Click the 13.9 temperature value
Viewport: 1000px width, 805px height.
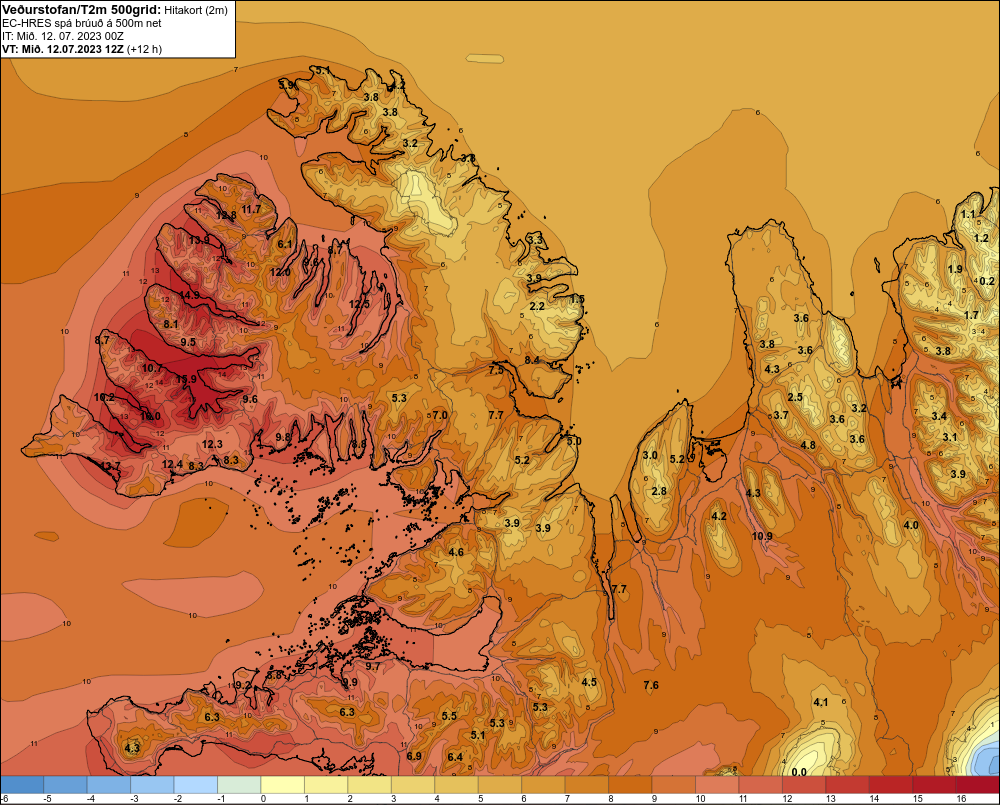(x=199, y=240)
